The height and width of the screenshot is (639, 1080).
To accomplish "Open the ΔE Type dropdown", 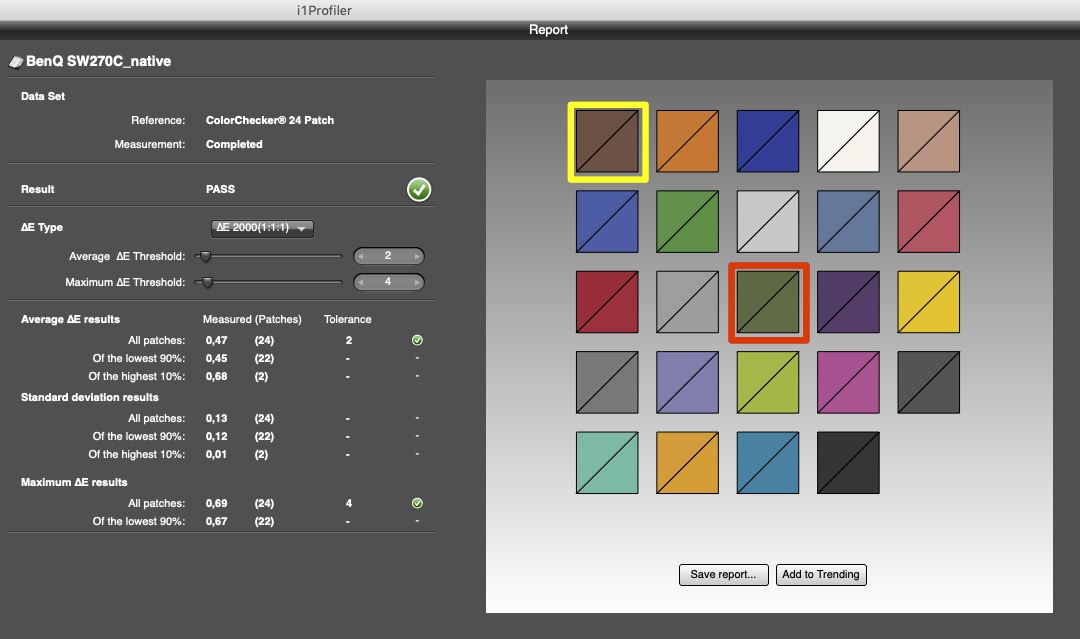I will coord(263,228).
